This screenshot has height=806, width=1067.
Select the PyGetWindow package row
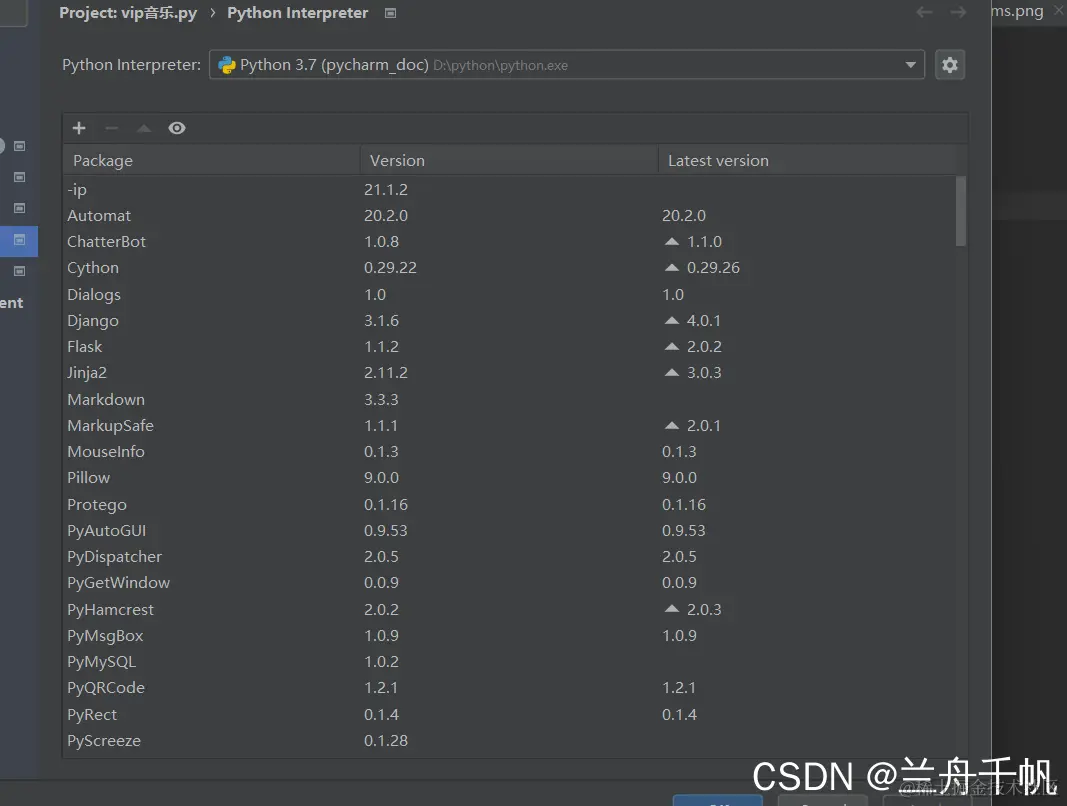[x=509, y=583]
